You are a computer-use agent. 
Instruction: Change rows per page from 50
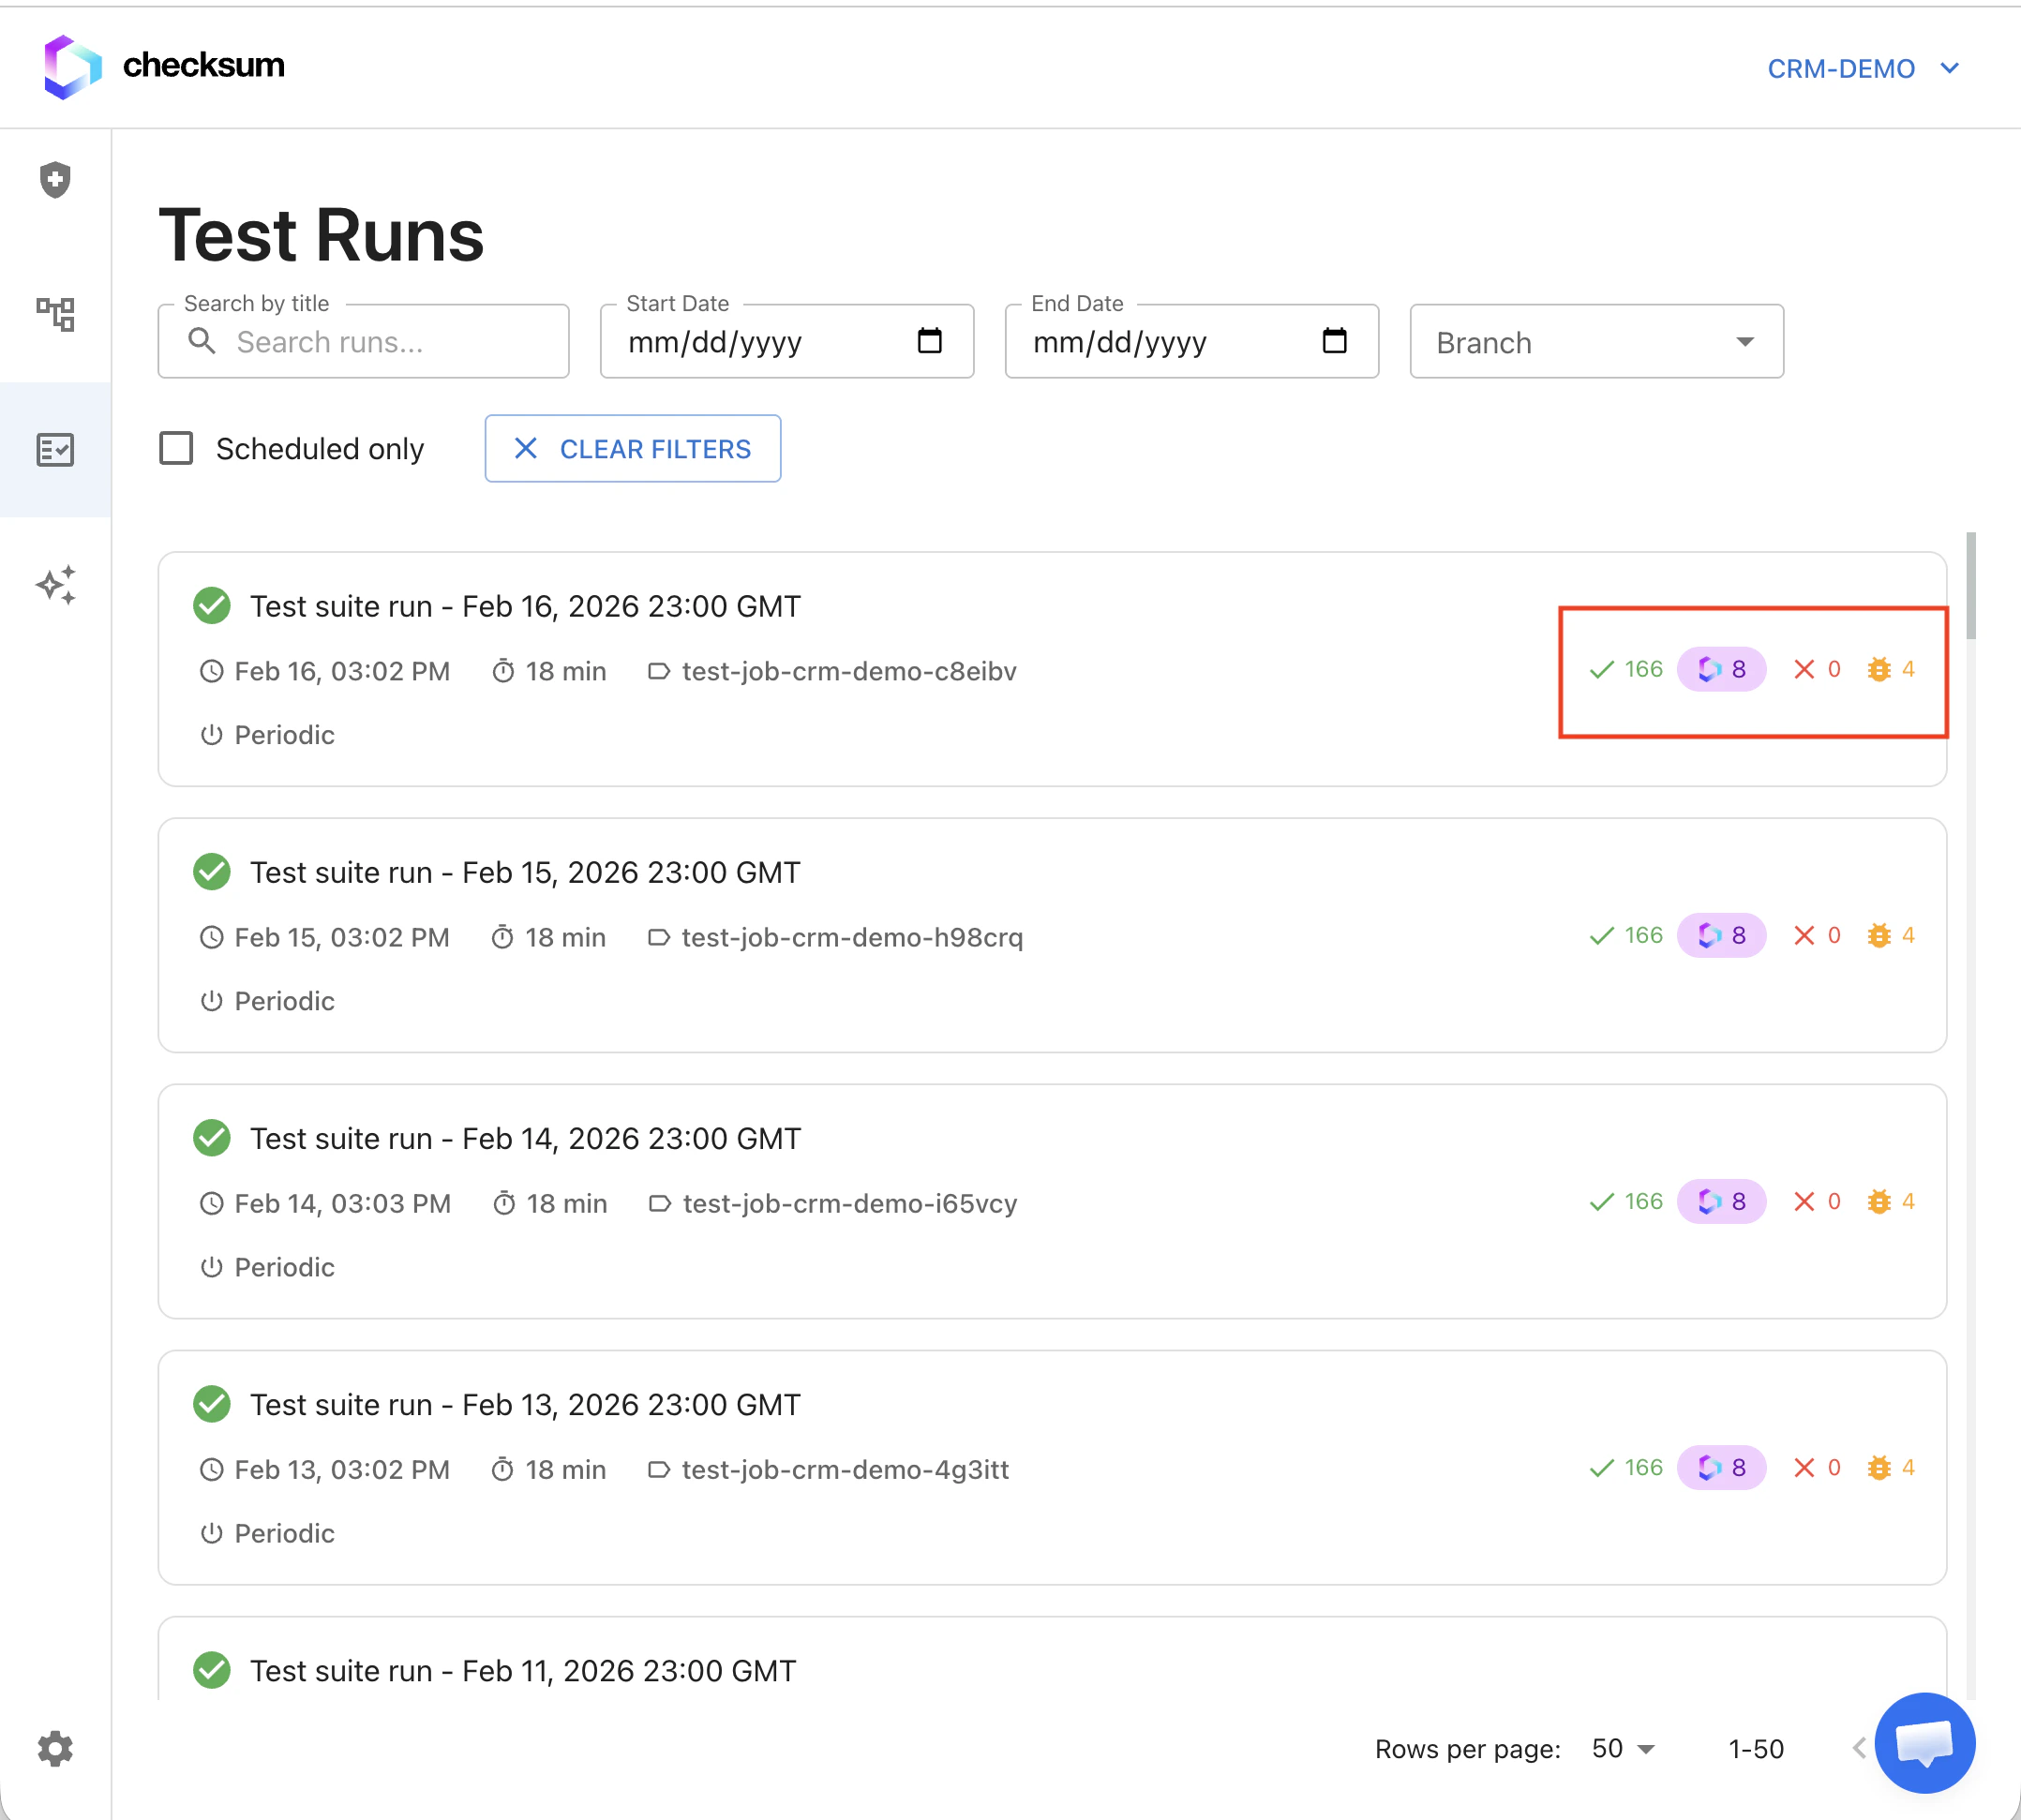[1622, 1749]
